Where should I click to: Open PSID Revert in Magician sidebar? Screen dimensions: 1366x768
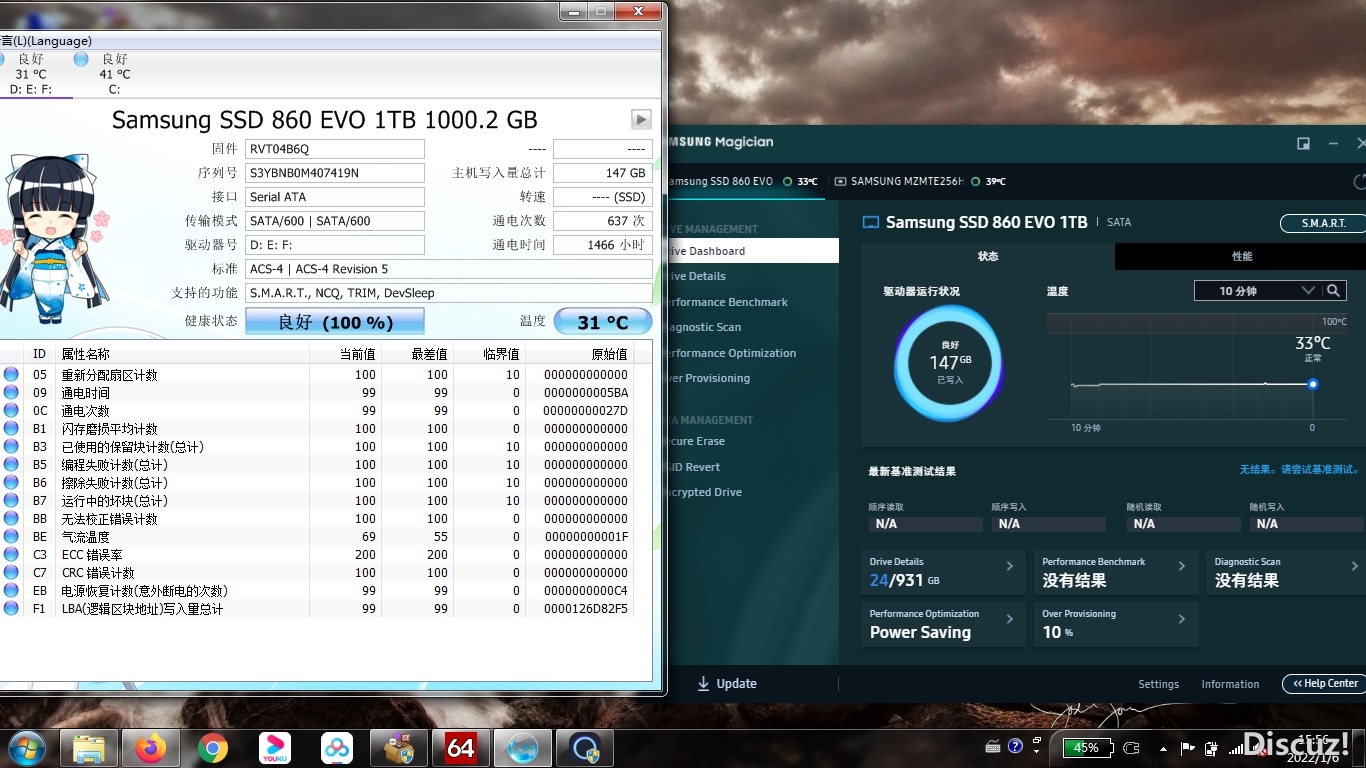pos(694,467)
